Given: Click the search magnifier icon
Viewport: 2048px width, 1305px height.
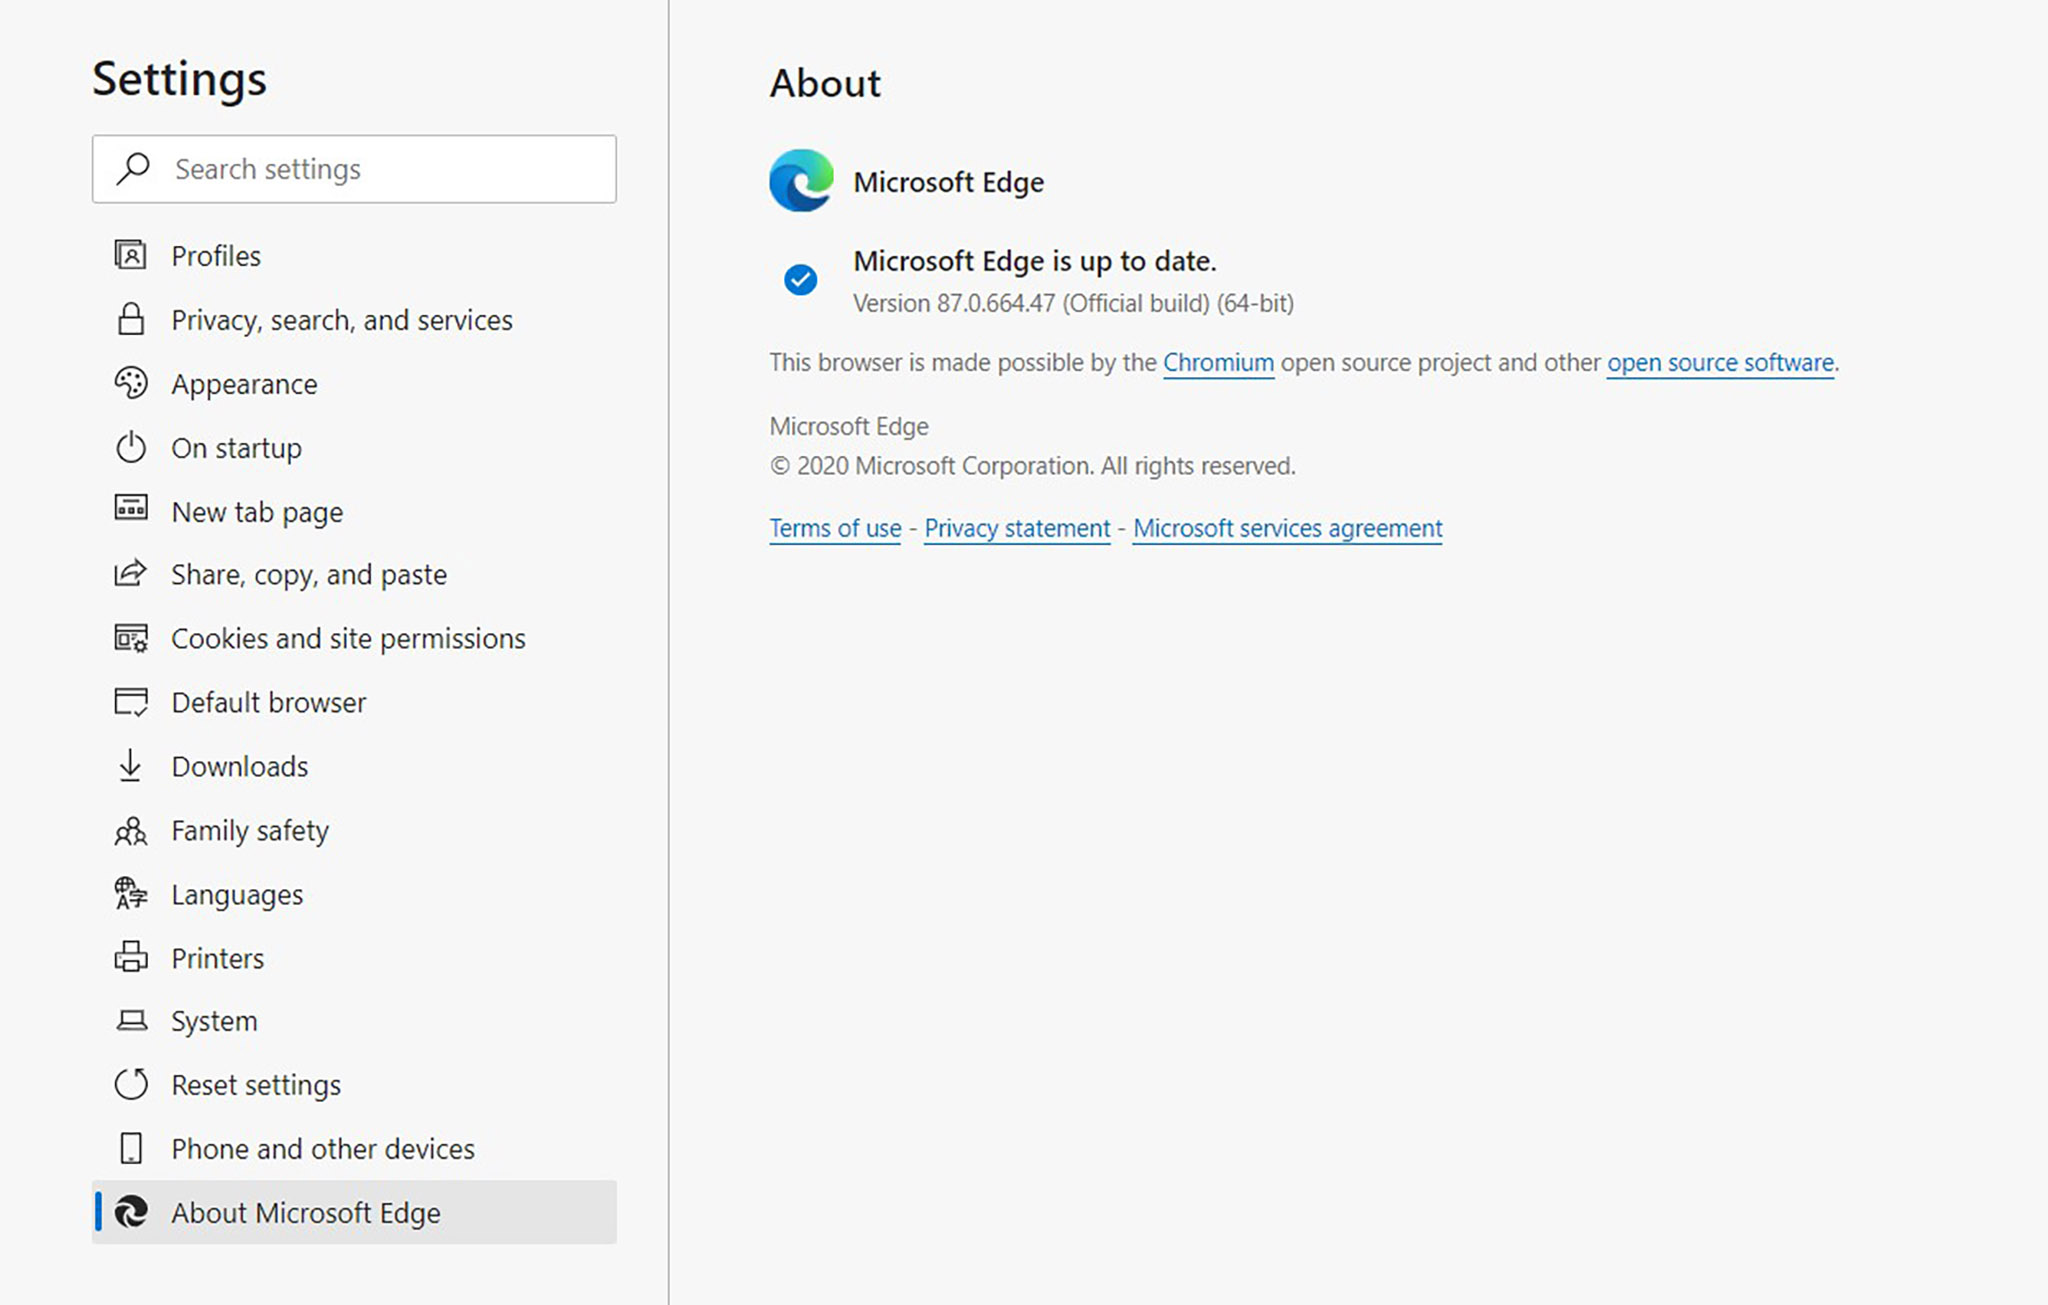Looking at the screenshot, I should point(133,169).
